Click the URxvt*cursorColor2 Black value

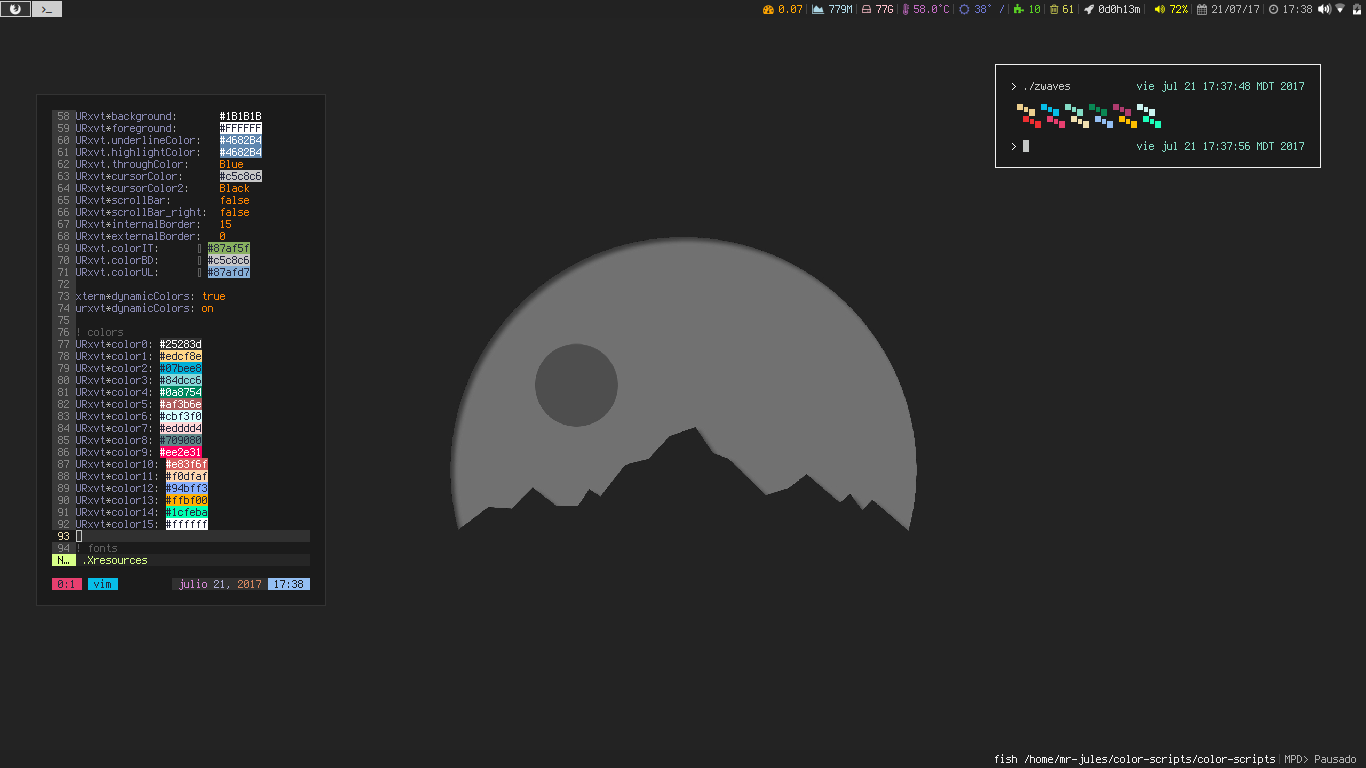(234, 189)
